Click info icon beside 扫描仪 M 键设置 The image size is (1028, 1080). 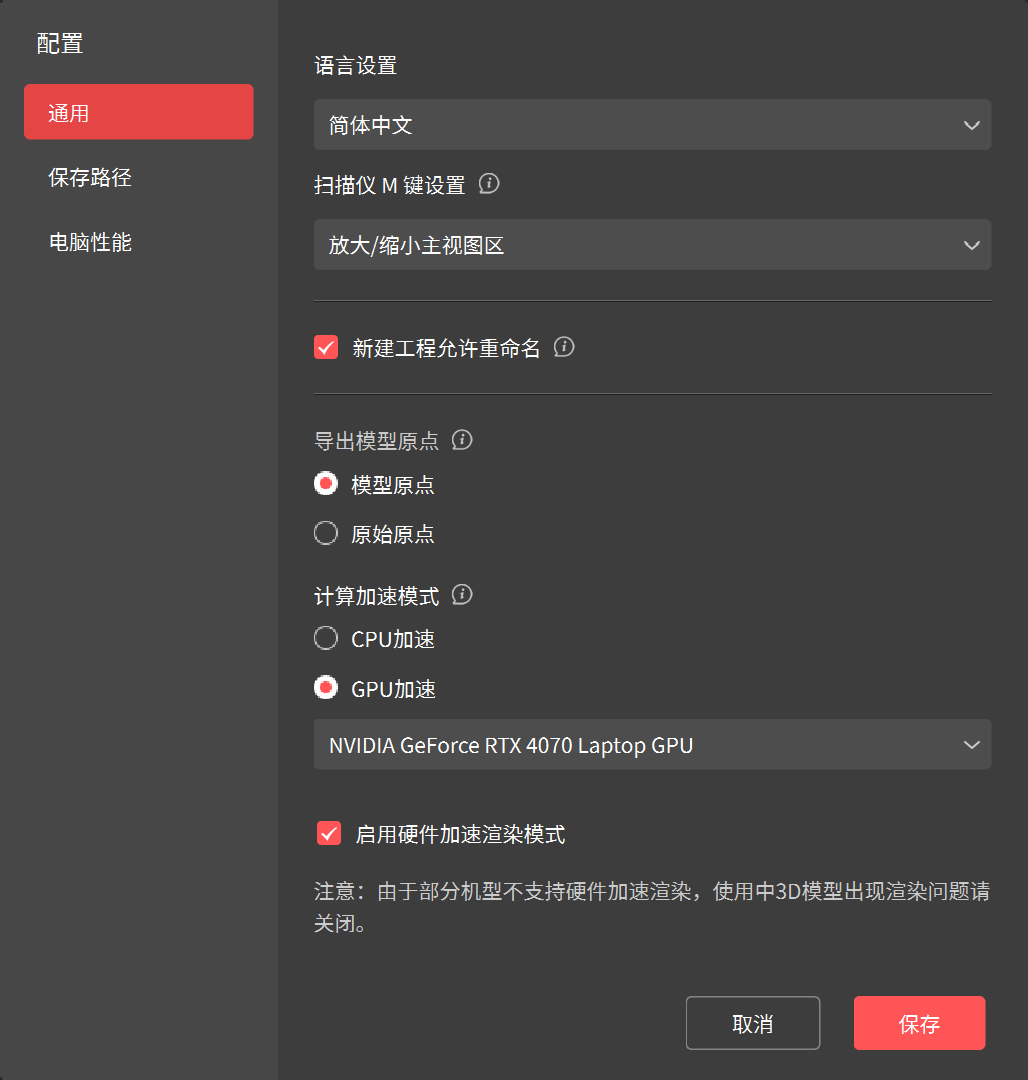coord(489,184)
